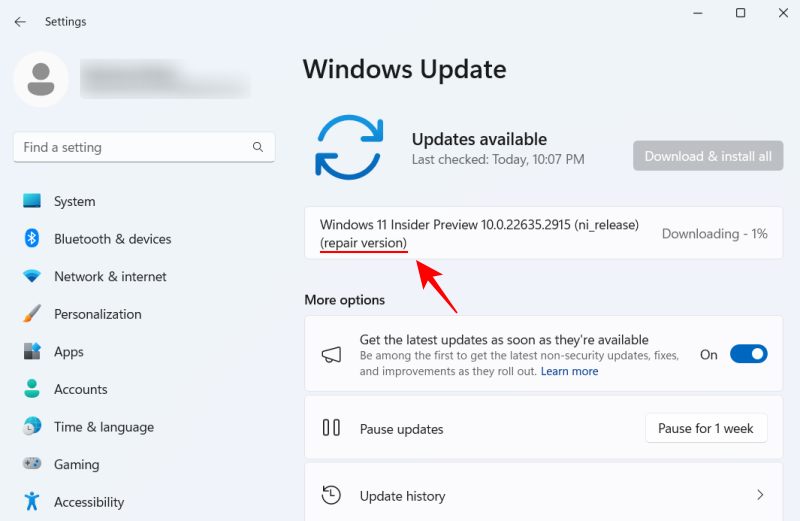This screenshot has width=800, height=521.
Task: Click the Network wifi icon
Action: click(x=32, y=276)
